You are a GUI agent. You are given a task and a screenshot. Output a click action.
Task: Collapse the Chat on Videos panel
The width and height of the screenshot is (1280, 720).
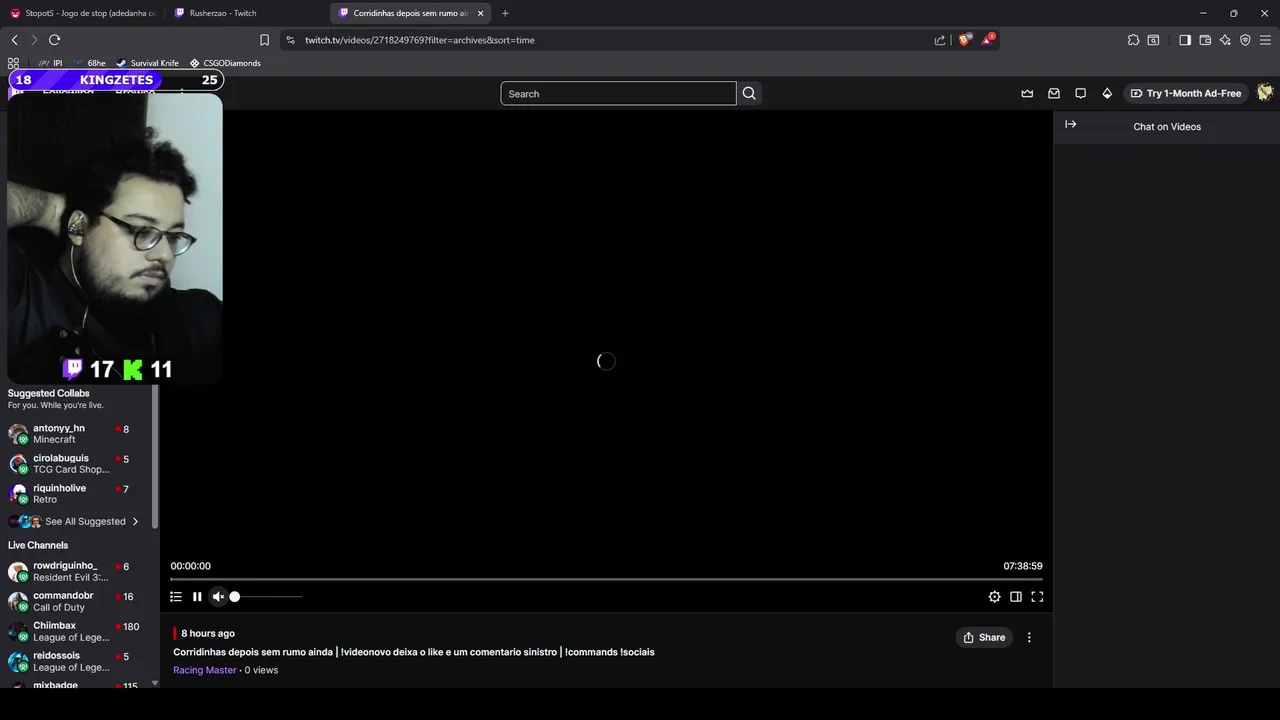point(1071,125)
